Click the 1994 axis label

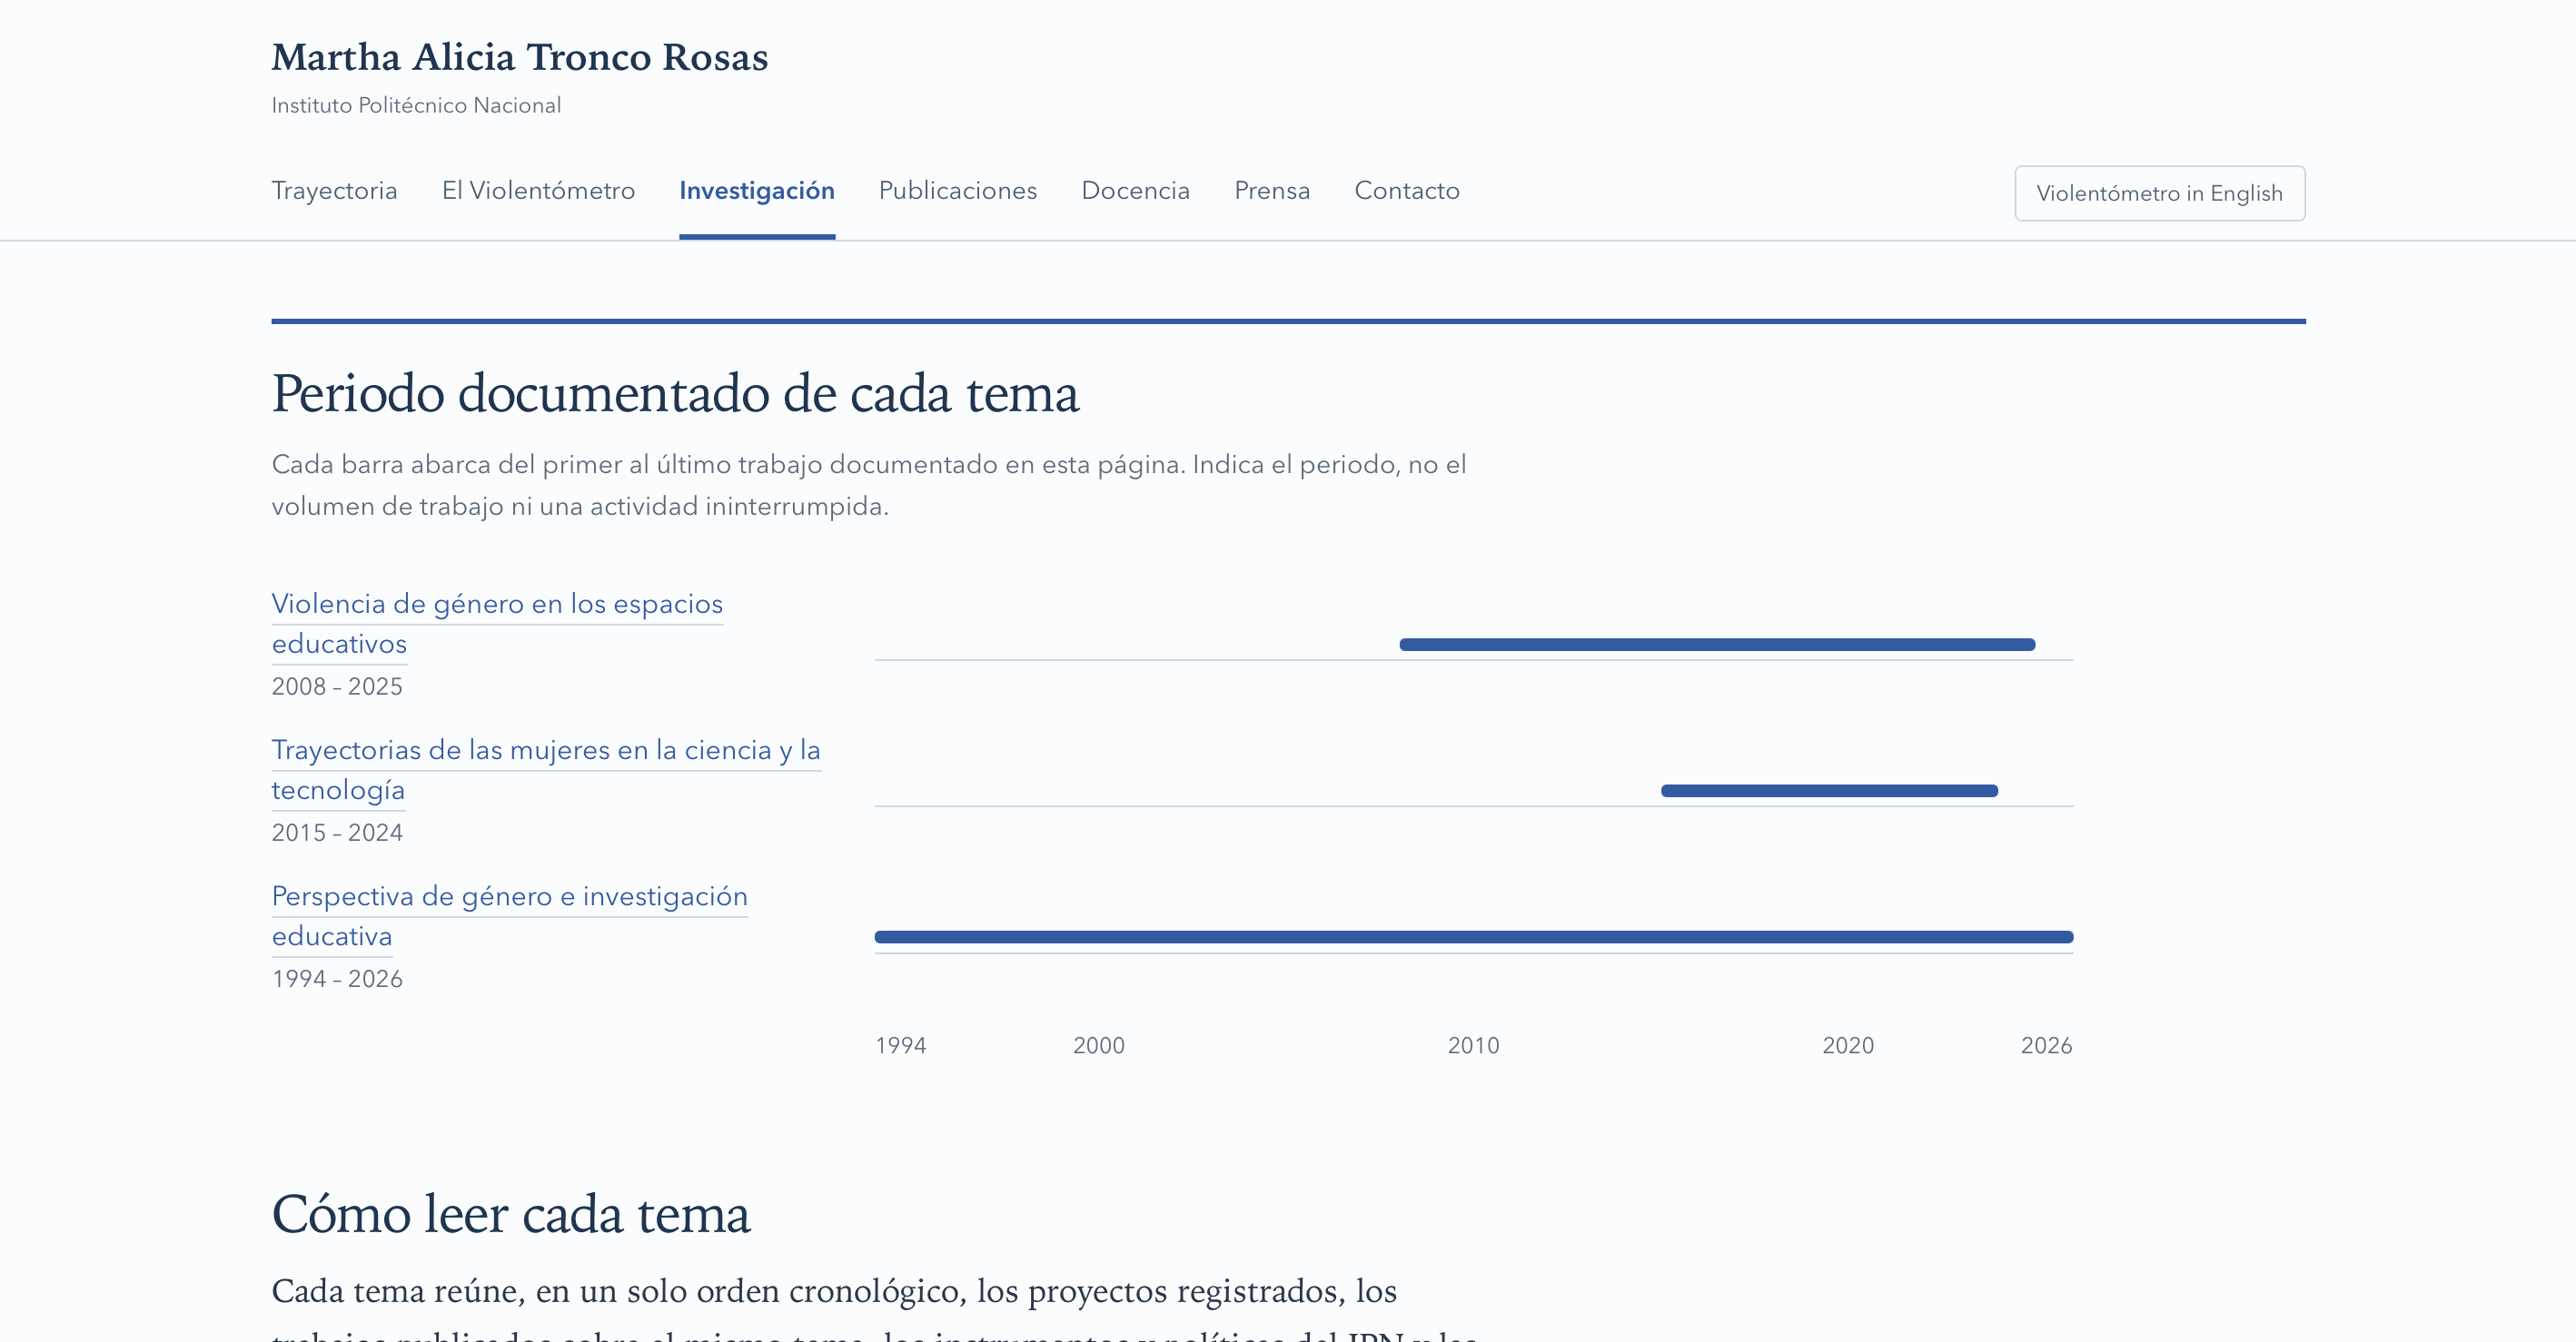pyautogui.click(x=900, y=1045)
